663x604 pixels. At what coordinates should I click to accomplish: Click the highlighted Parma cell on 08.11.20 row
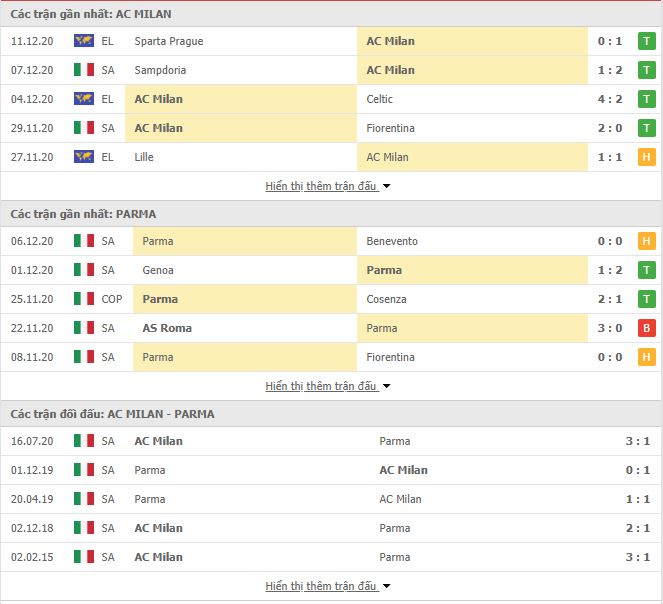(245, 357)
